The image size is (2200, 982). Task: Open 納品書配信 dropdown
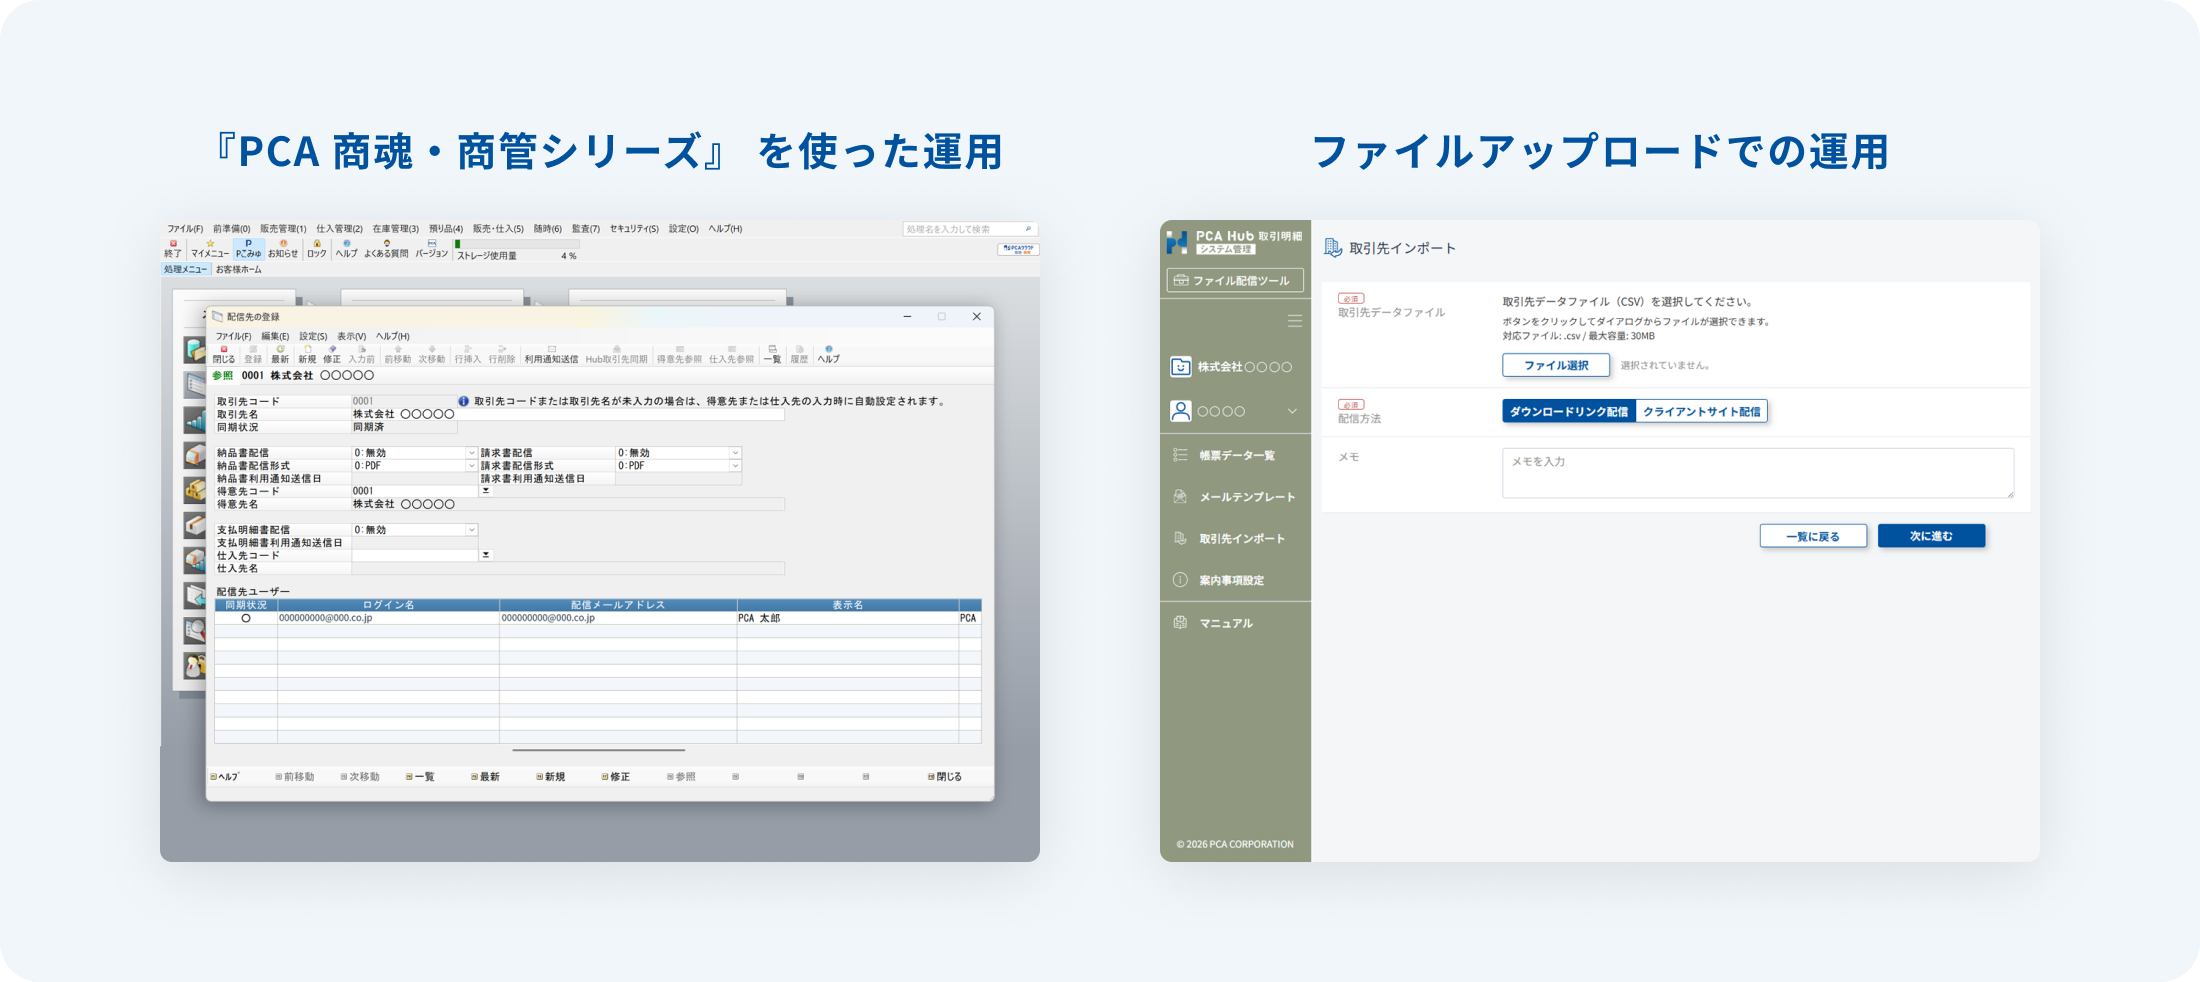tap(471, 453)
